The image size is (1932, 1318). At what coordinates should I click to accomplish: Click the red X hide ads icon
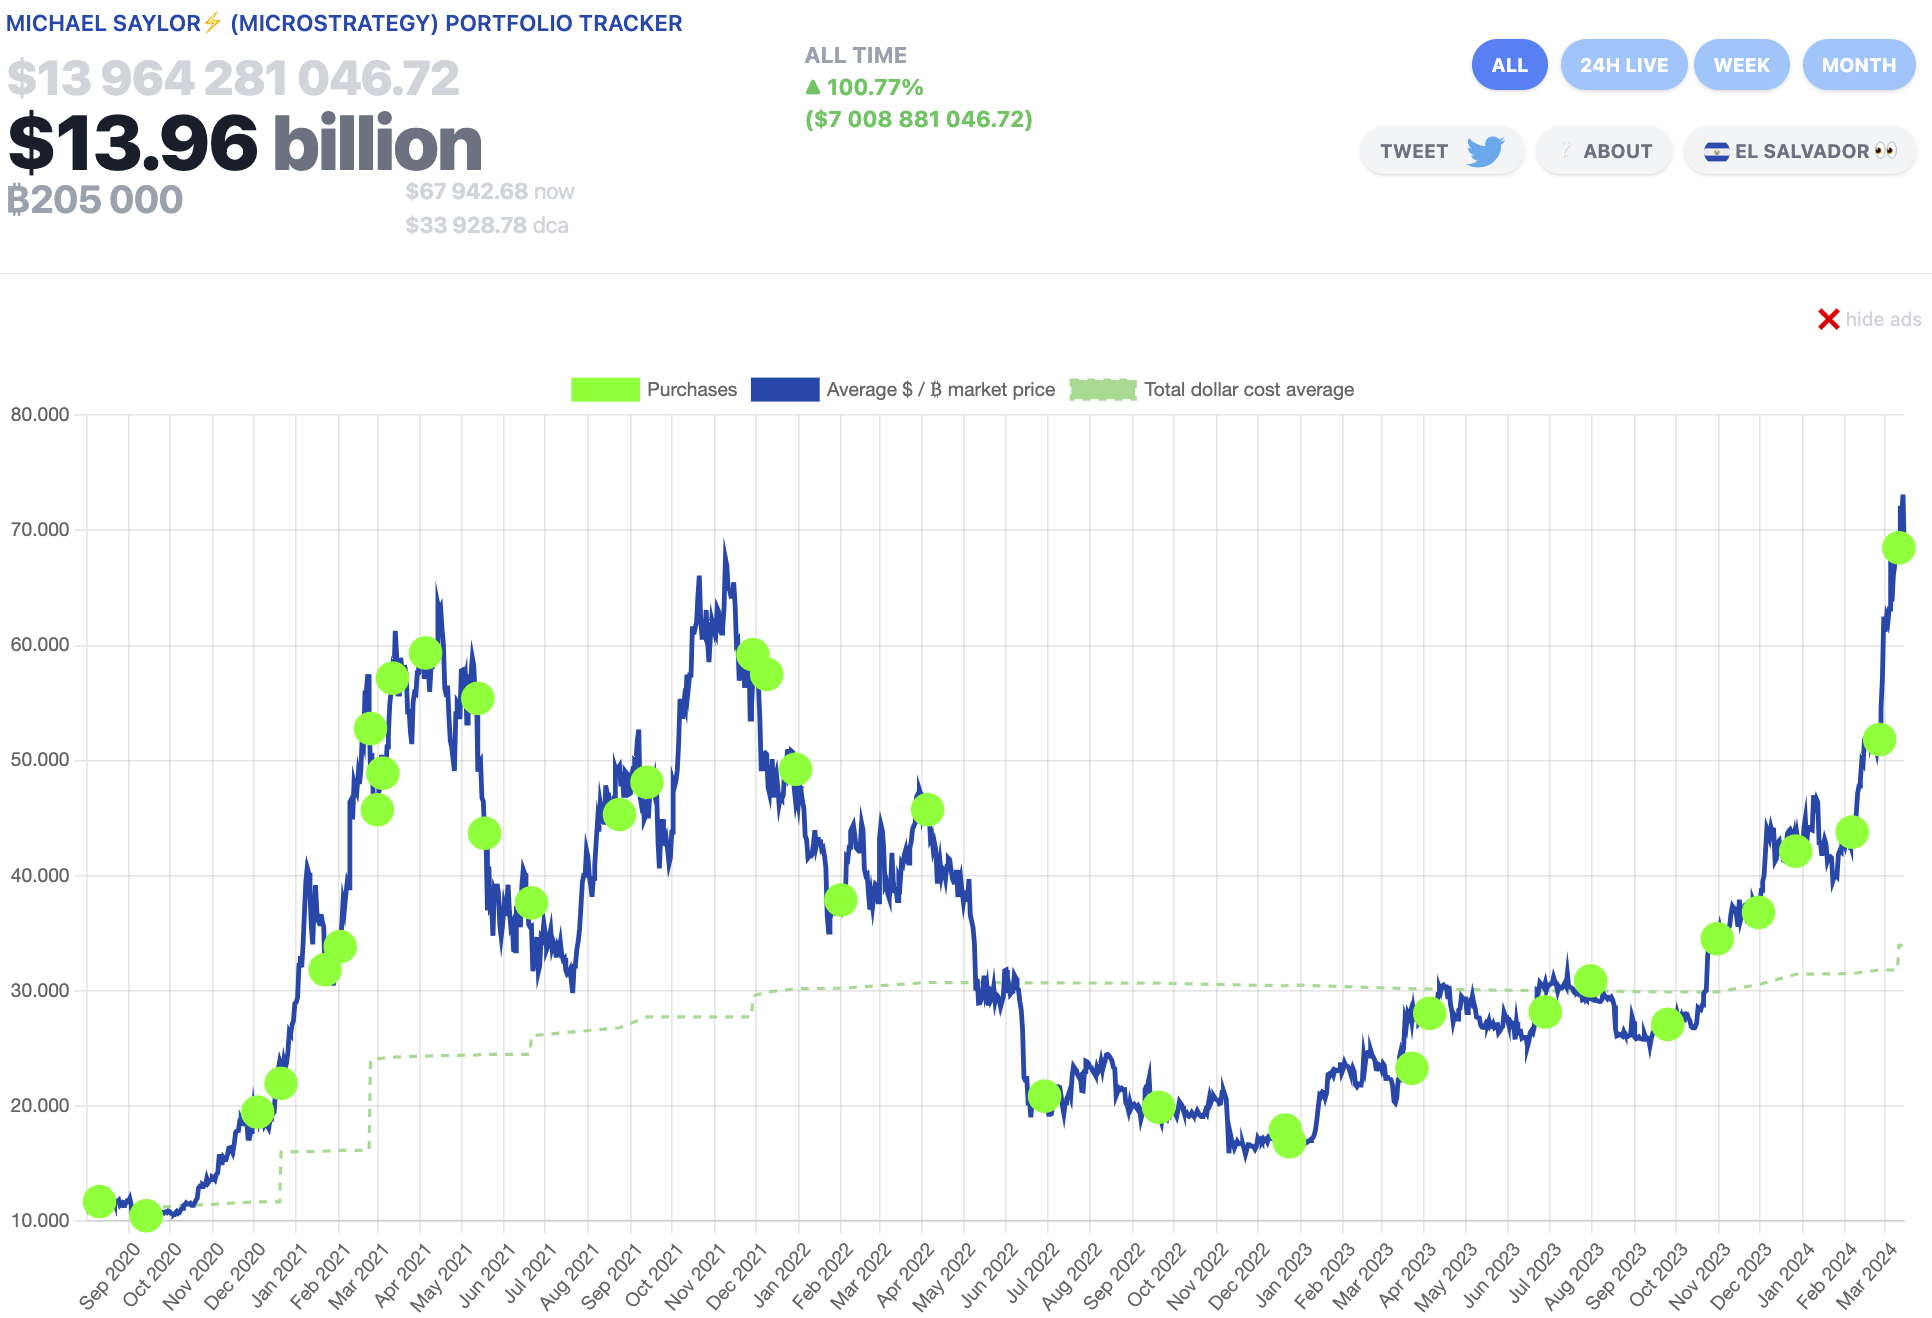(1828, 319)
